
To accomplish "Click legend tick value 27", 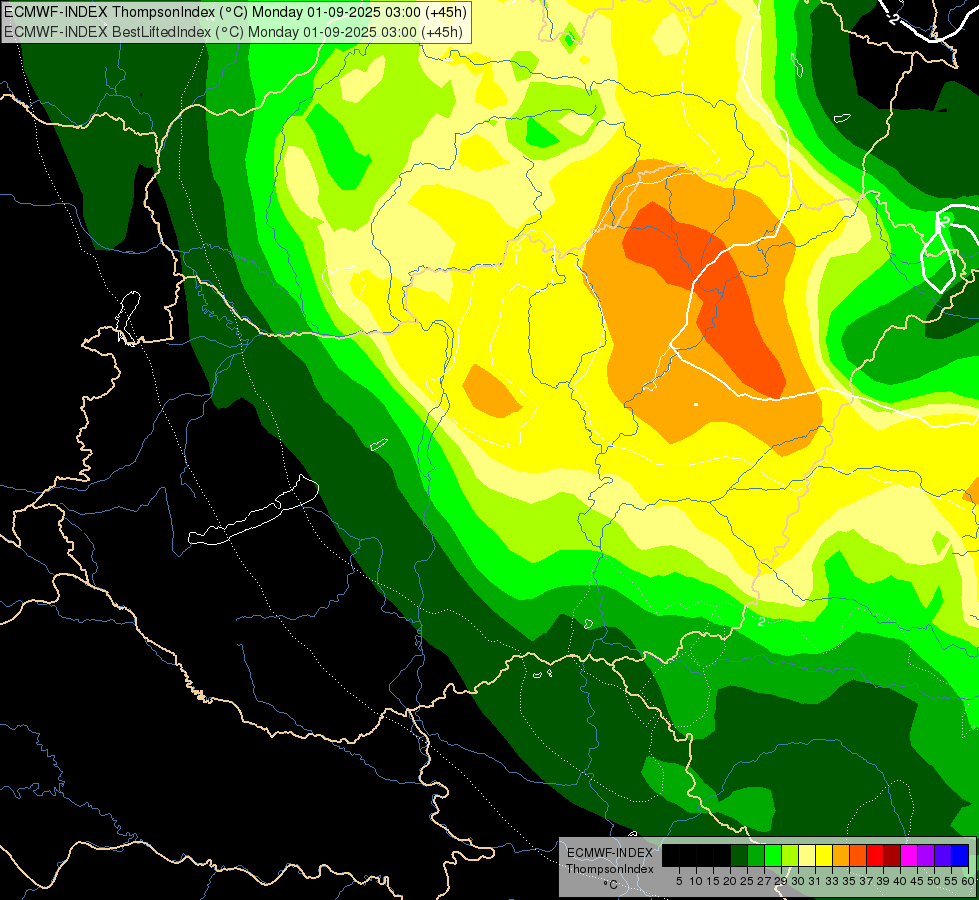I will [764, 881].
